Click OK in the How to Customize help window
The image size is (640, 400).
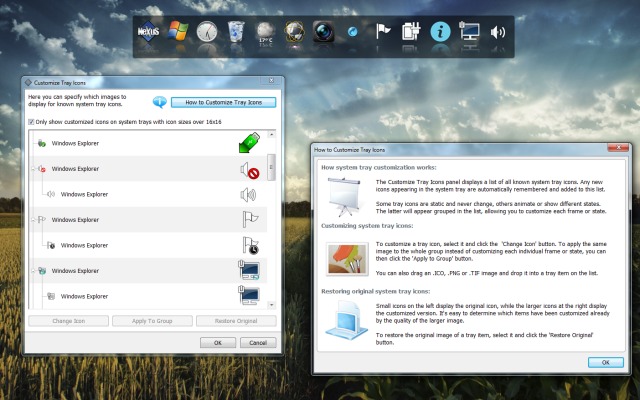(x=605, y=362)
